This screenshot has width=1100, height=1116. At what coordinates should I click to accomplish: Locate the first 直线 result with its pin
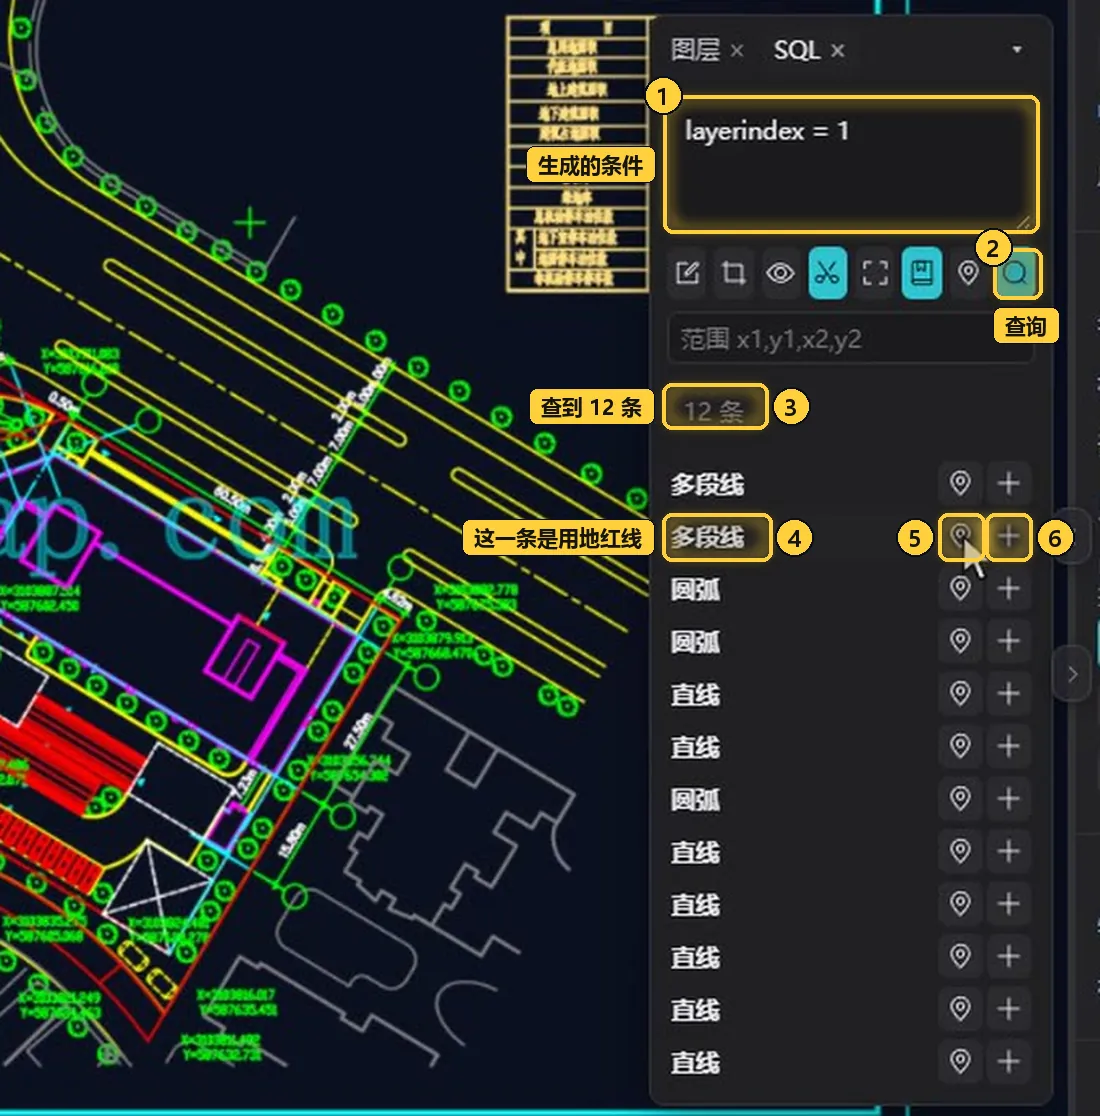pos(960,694)
